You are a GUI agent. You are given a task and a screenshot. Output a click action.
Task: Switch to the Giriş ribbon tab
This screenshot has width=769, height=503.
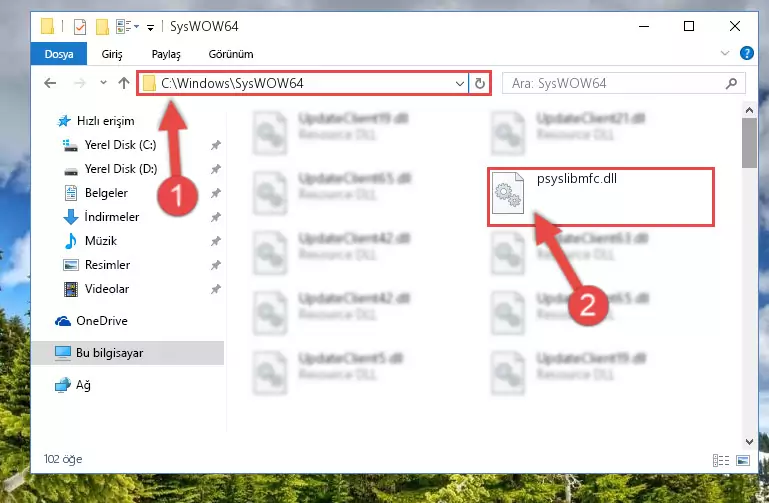112,54
